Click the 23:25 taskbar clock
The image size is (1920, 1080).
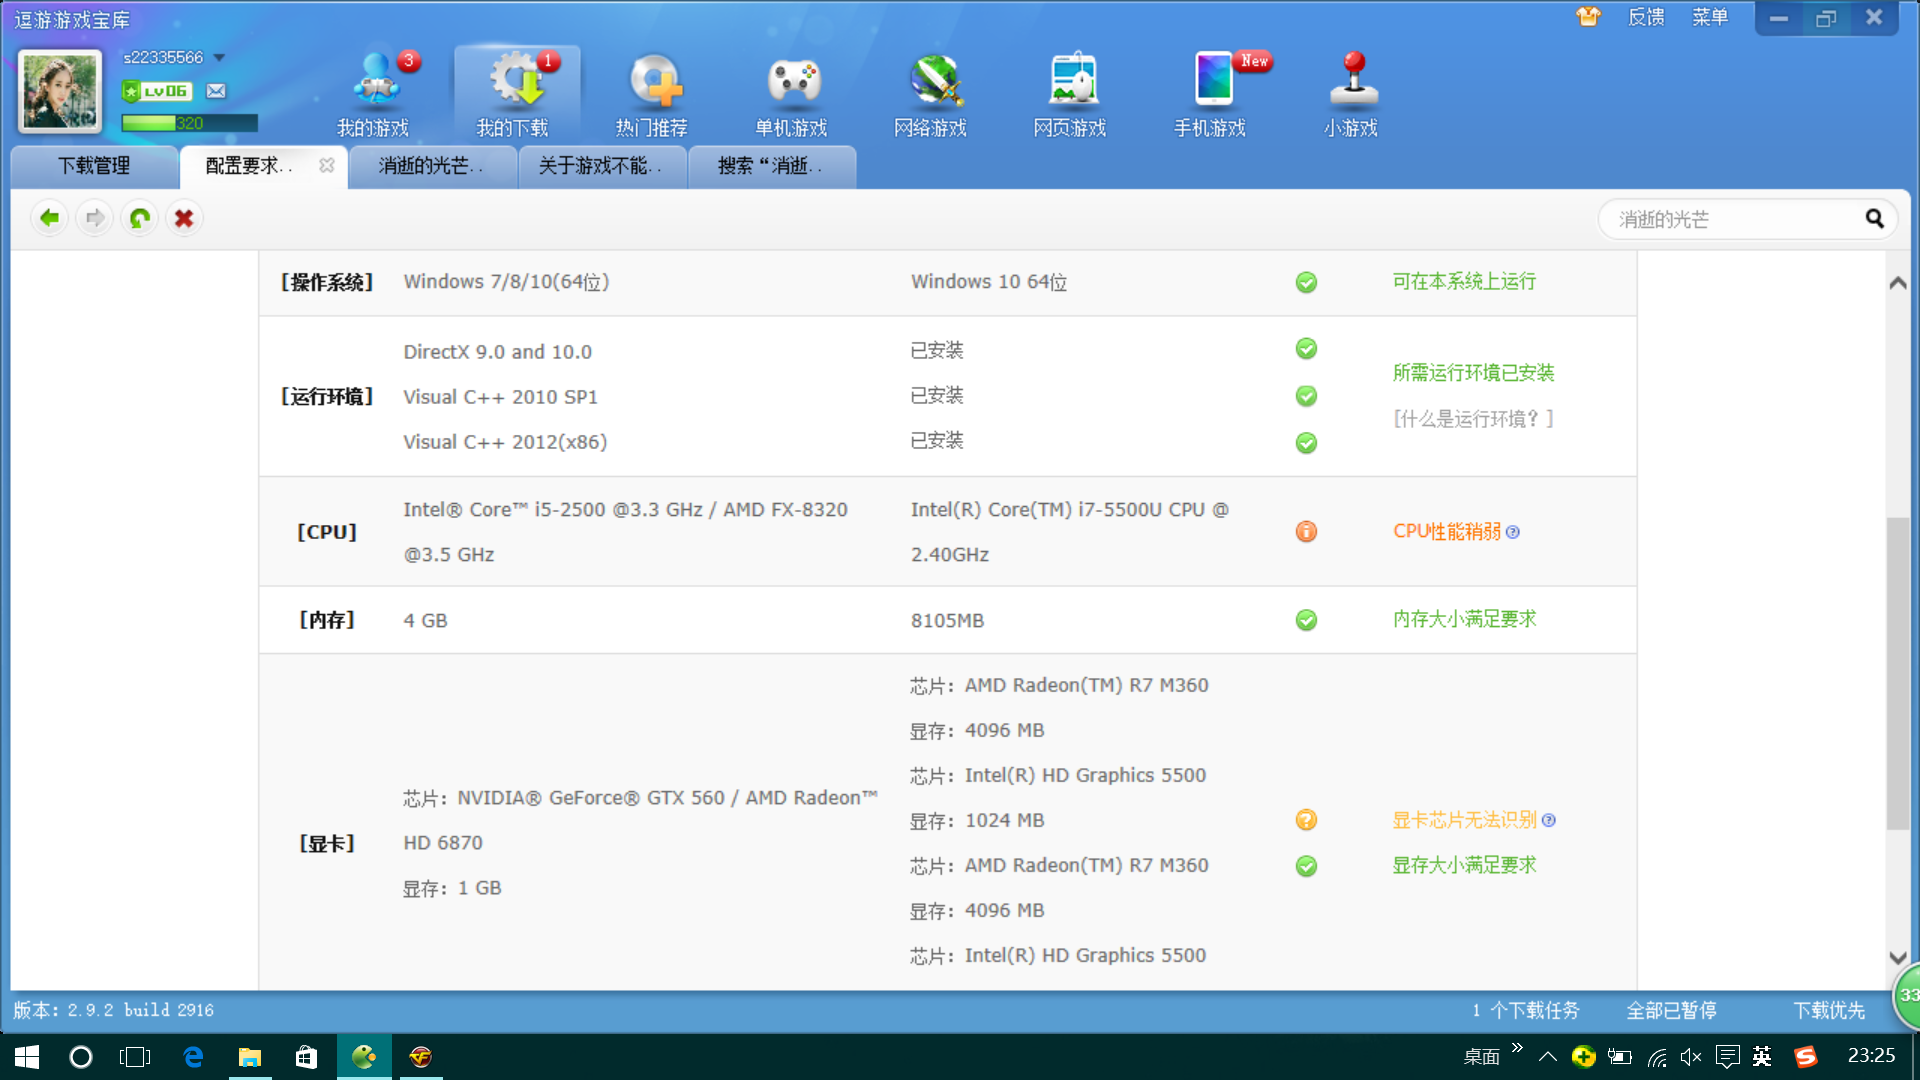click(x=1871, y=1056)
